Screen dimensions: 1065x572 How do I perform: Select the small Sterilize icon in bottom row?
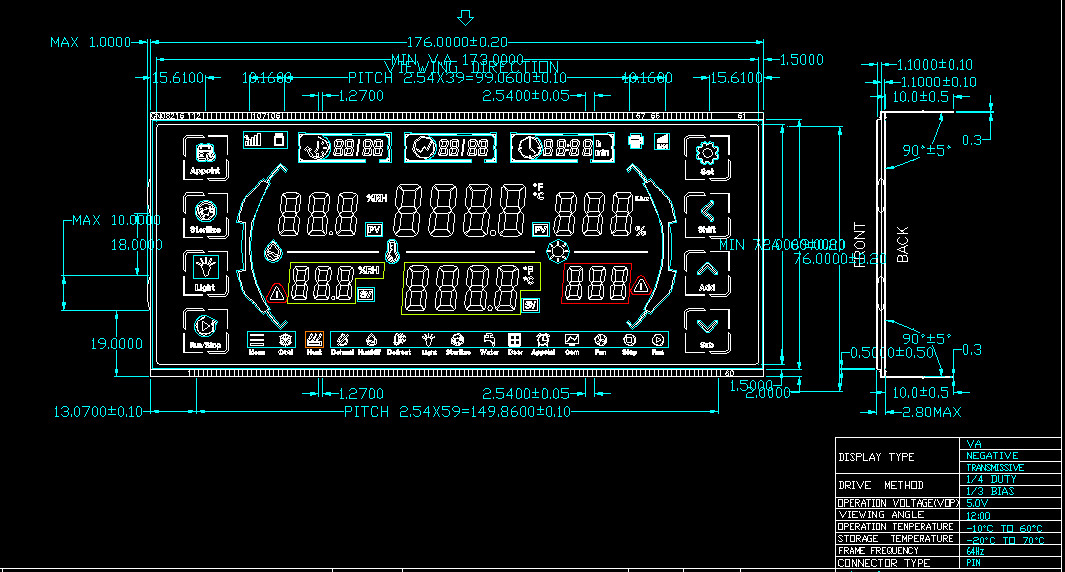click(x=458, y=340)
